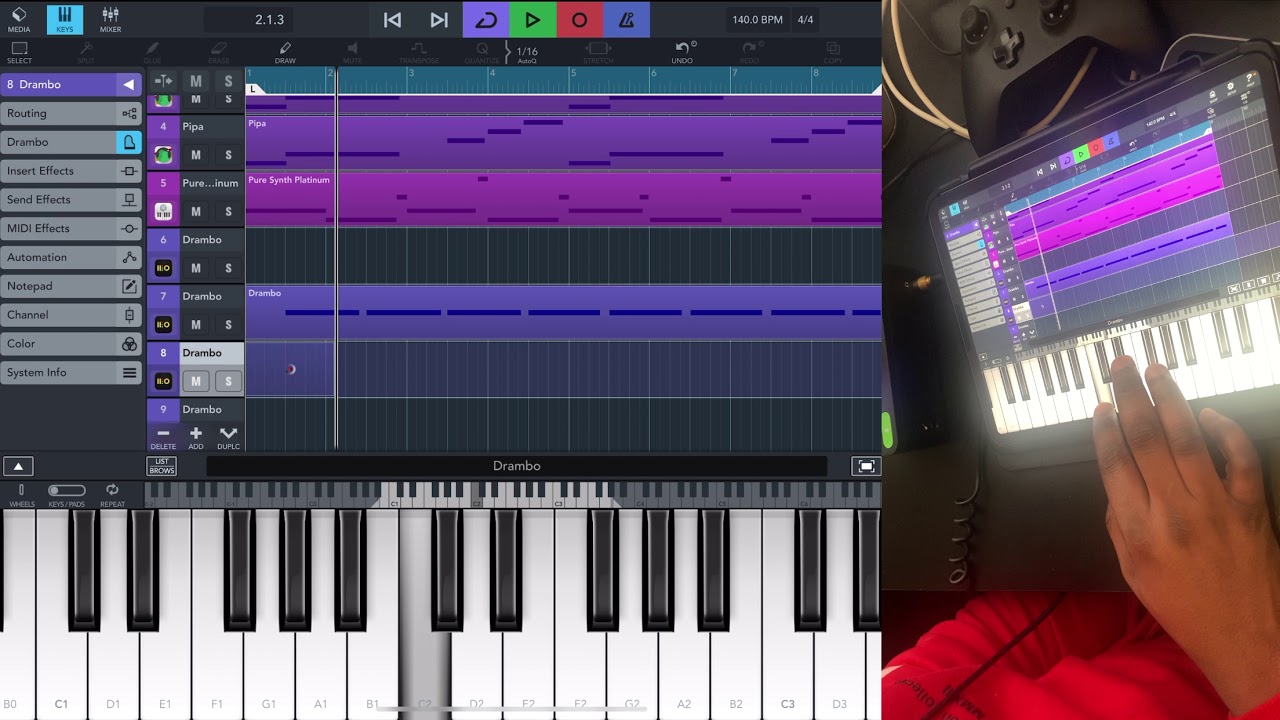Skip forward with the next locator button
The width and height of the screenshot is (1280, 720).
pos(439,20)
